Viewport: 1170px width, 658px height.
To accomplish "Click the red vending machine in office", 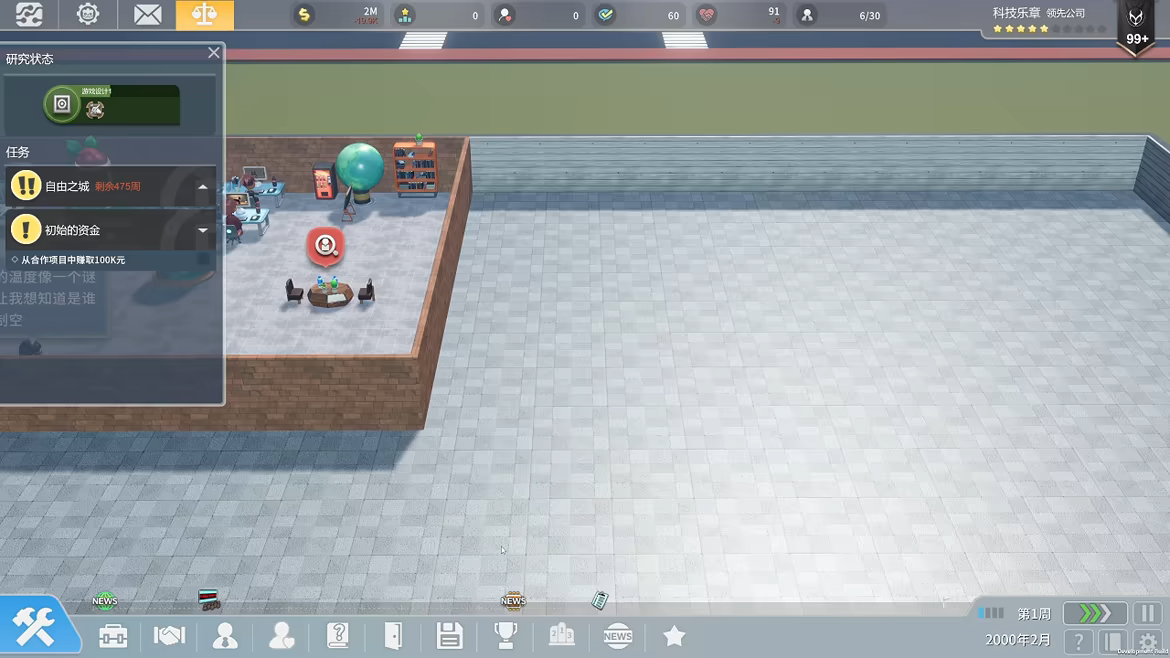I will pos(323,181).
